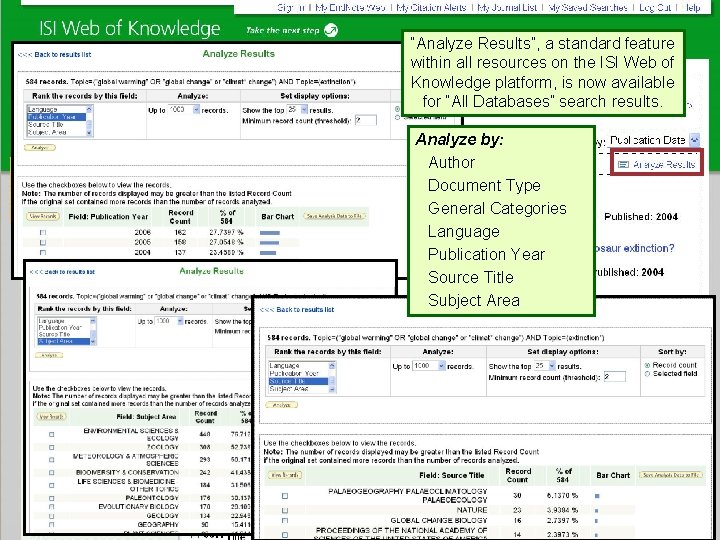Click View Records button in Subject Area panel
Screen dimensions: 720x540
pos(51,416)
